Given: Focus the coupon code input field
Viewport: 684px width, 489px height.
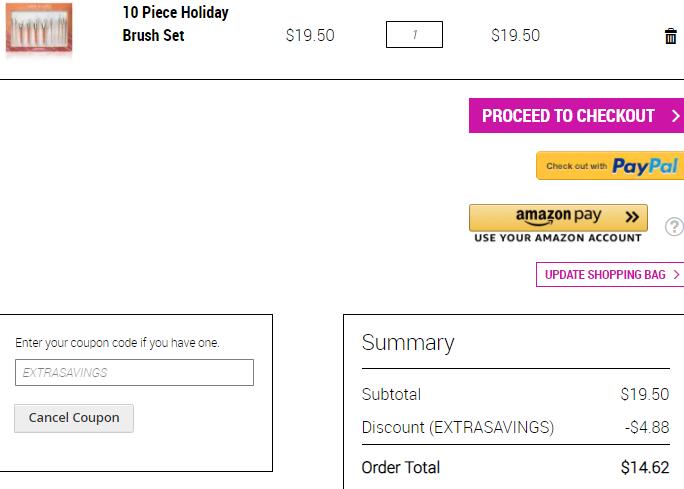Looking at the screenshot, I should tap(134, 373).
